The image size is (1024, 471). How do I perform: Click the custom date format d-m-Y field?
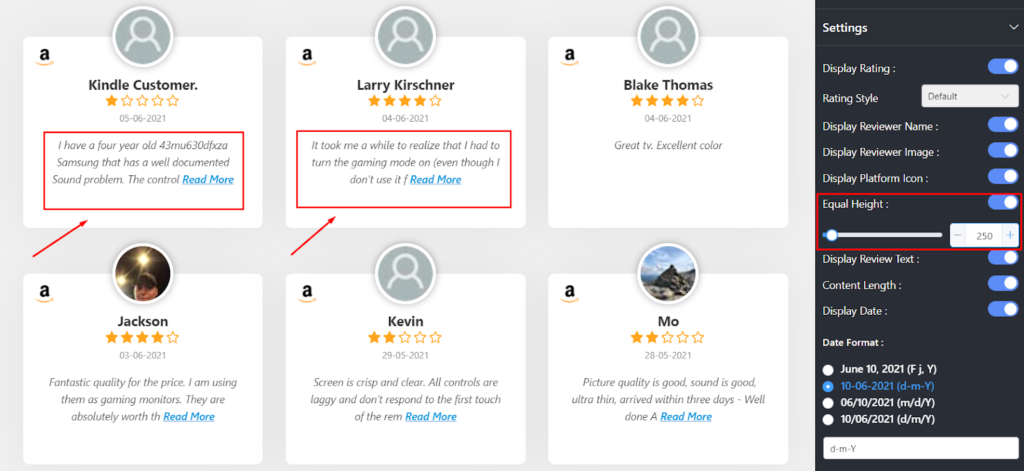coord(920,449)
